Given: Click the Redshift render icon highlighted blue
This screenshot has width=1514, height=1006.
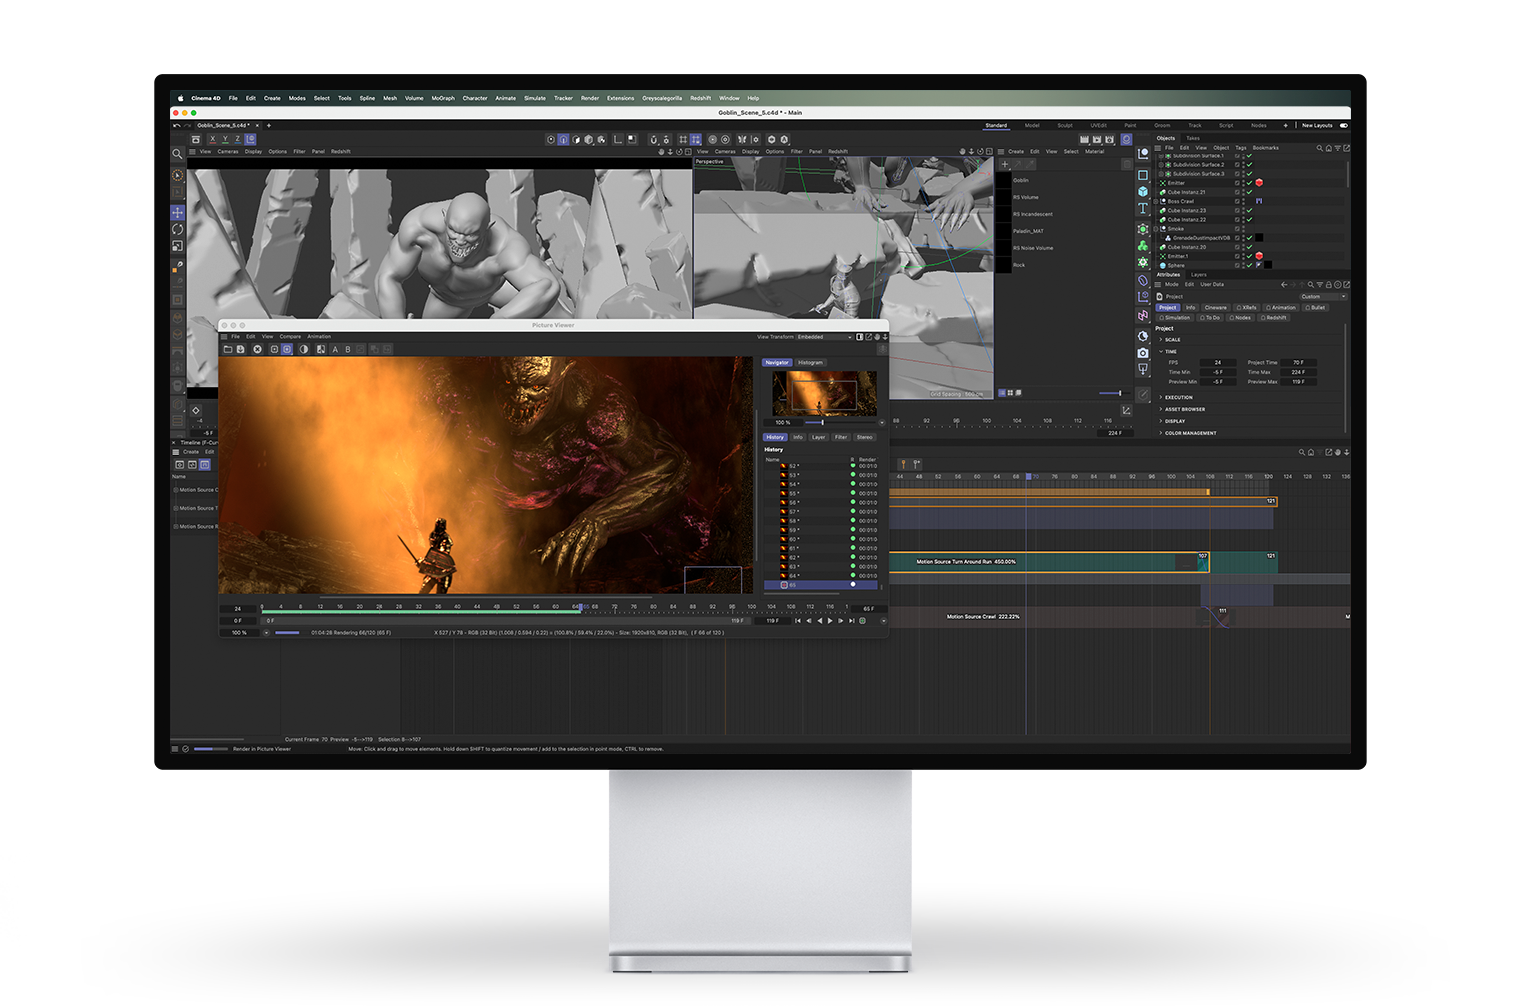Looking at the screenshot, I should coord(1127,139).
